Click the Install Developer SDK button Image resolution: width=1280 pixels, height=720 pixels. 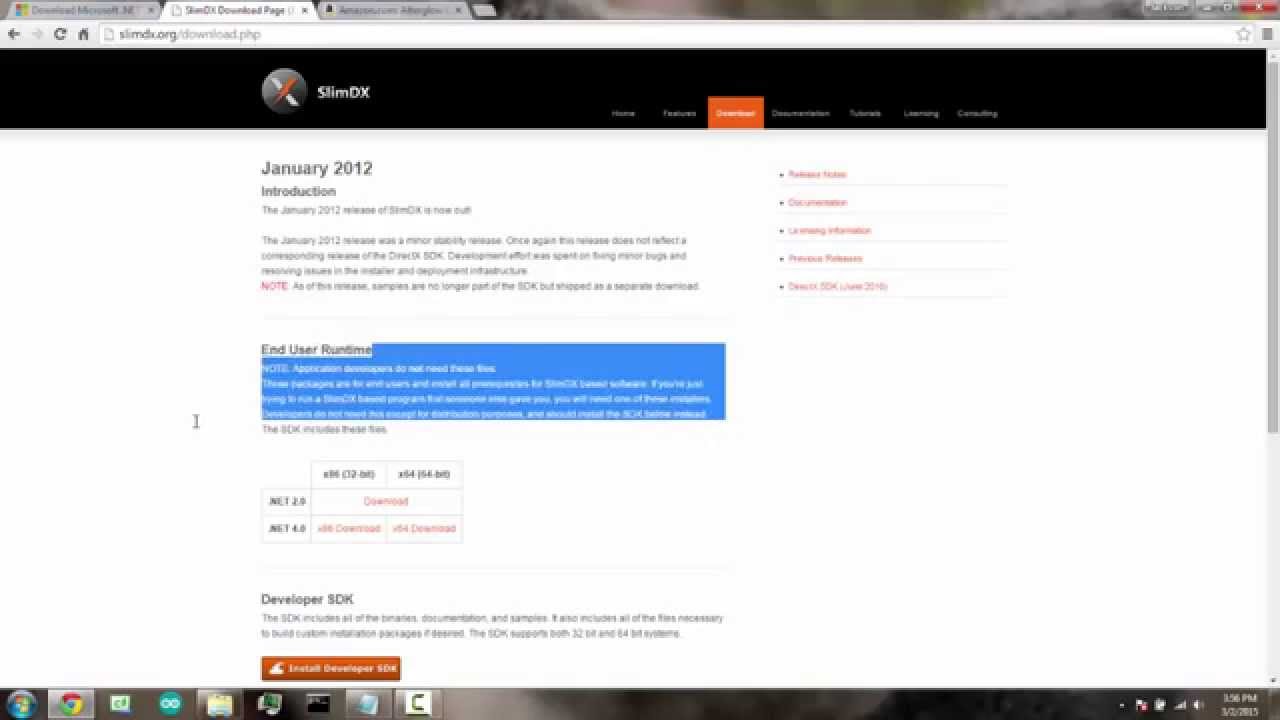[331, 668]
